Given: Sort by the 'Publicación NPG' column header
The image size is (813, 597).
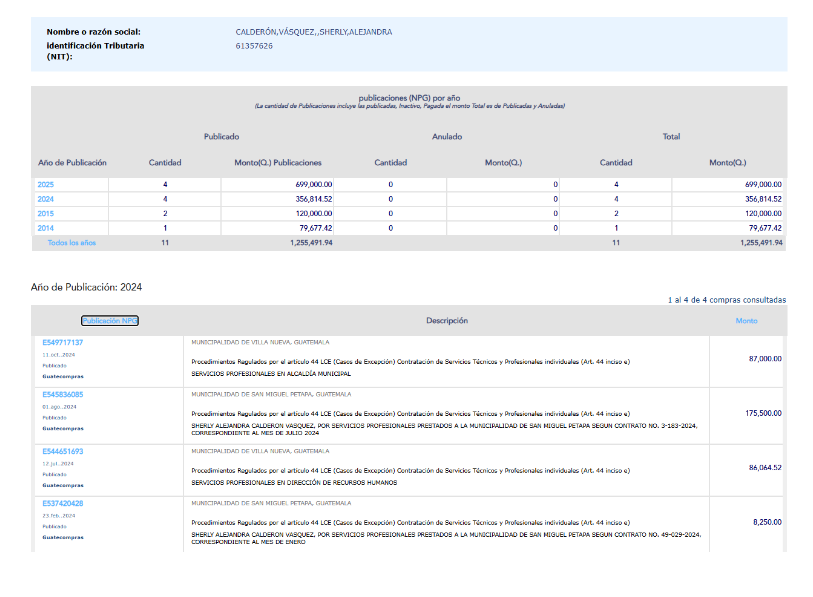Looking at the screenshot, I should 109,321.
